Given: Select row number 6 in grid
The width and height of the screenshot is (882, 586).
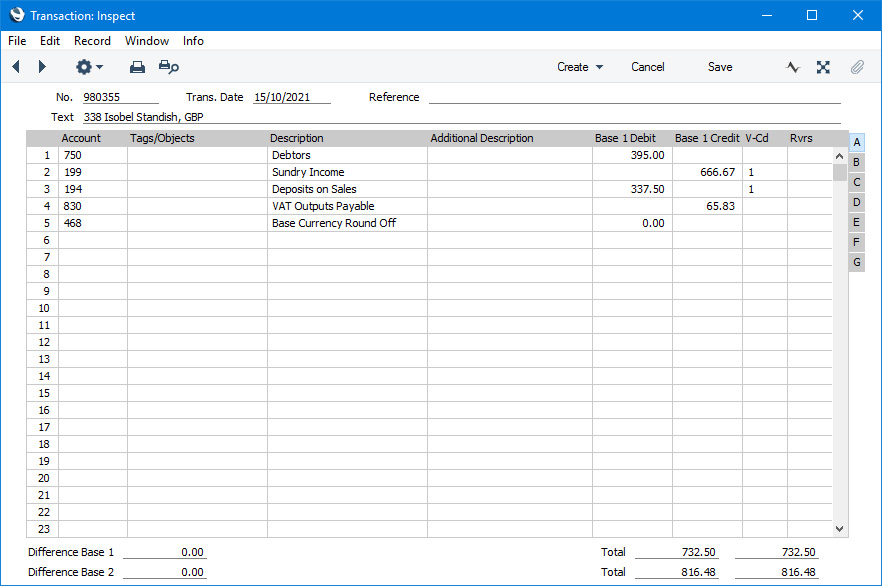Looking at the screenshot, I should [43, 240].
